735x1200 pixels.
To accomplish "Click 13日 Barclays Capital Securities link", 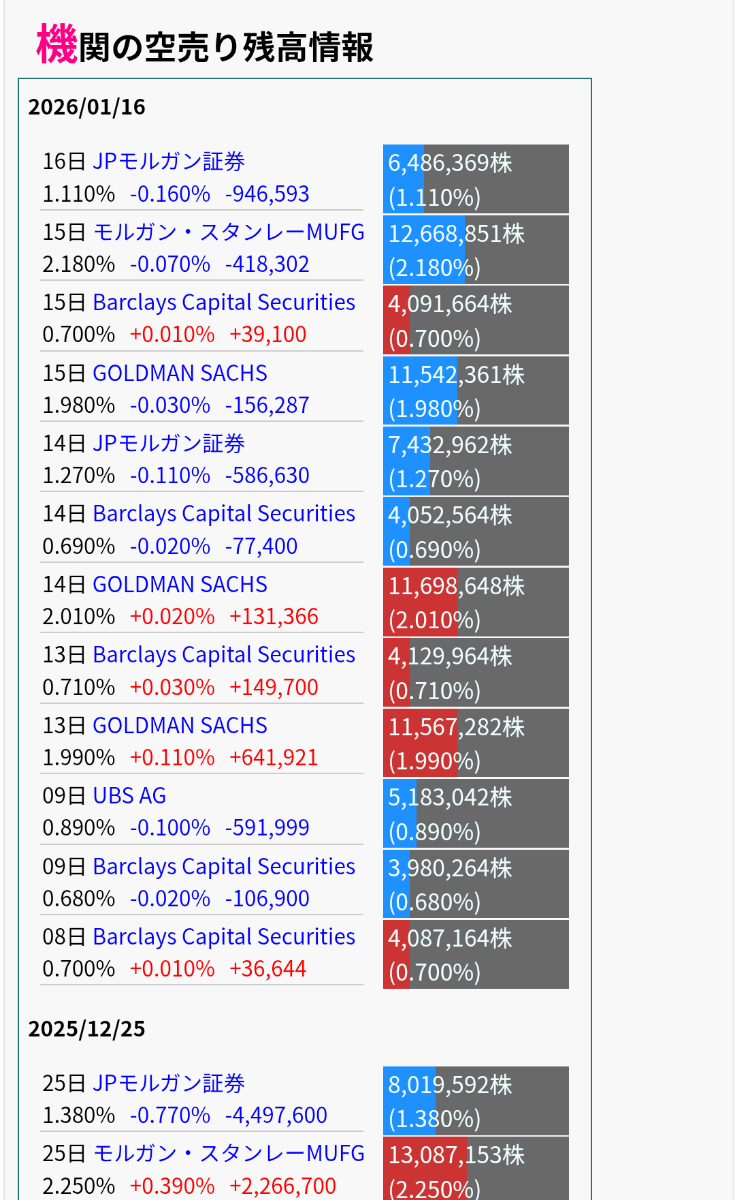I will (x=223, y=655).
